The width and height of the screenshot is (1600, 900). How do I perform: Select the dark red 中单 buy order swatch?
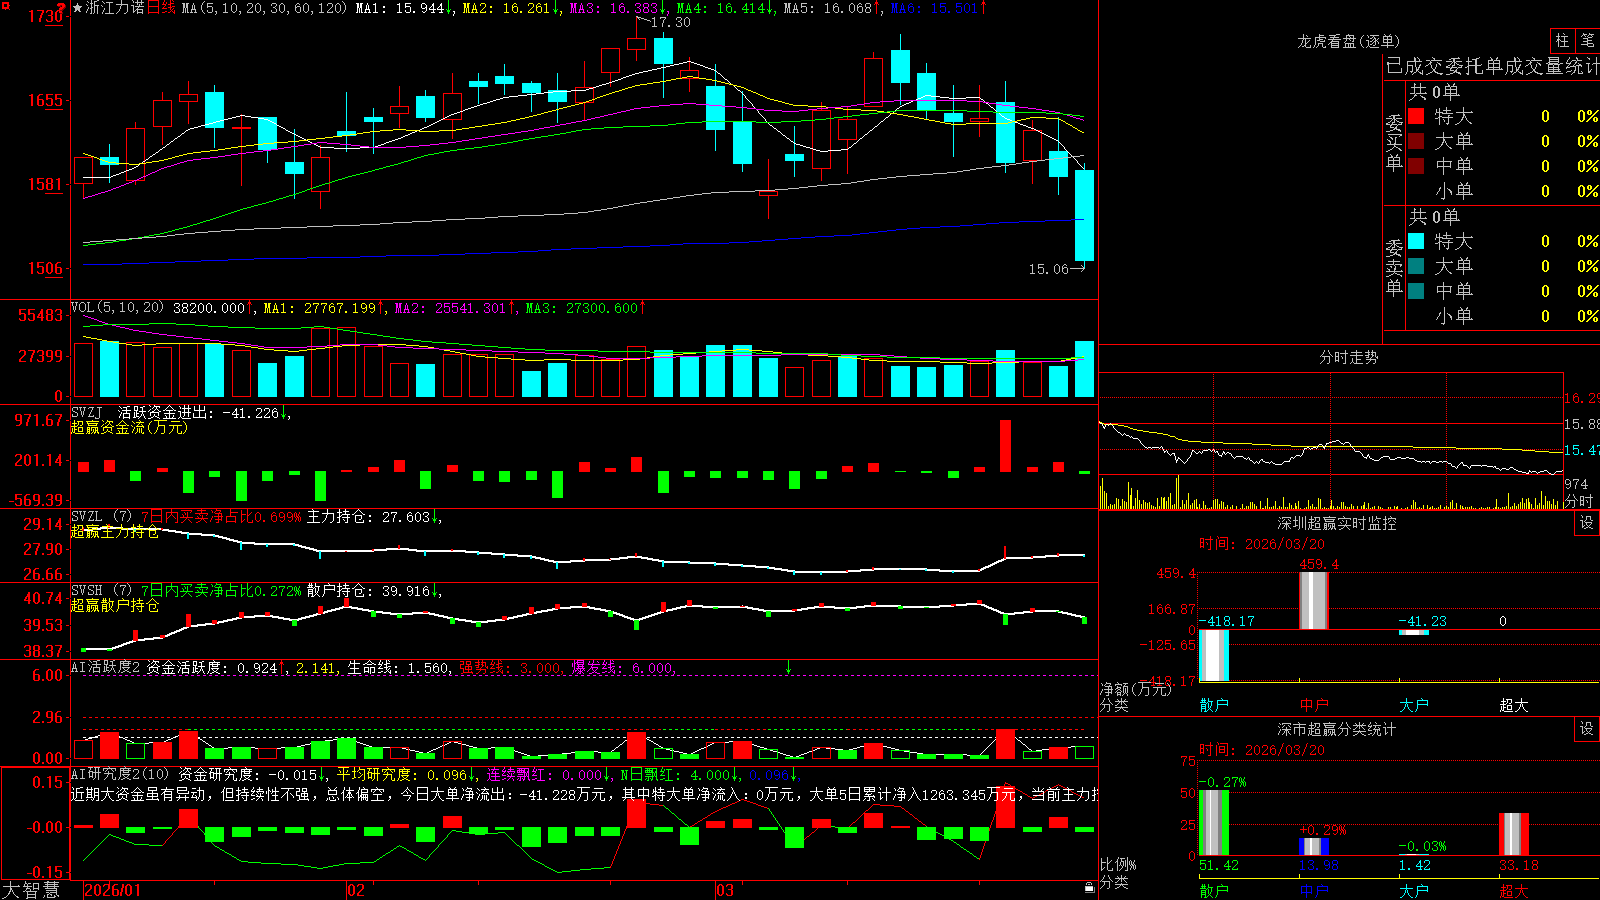(1416, 166)
